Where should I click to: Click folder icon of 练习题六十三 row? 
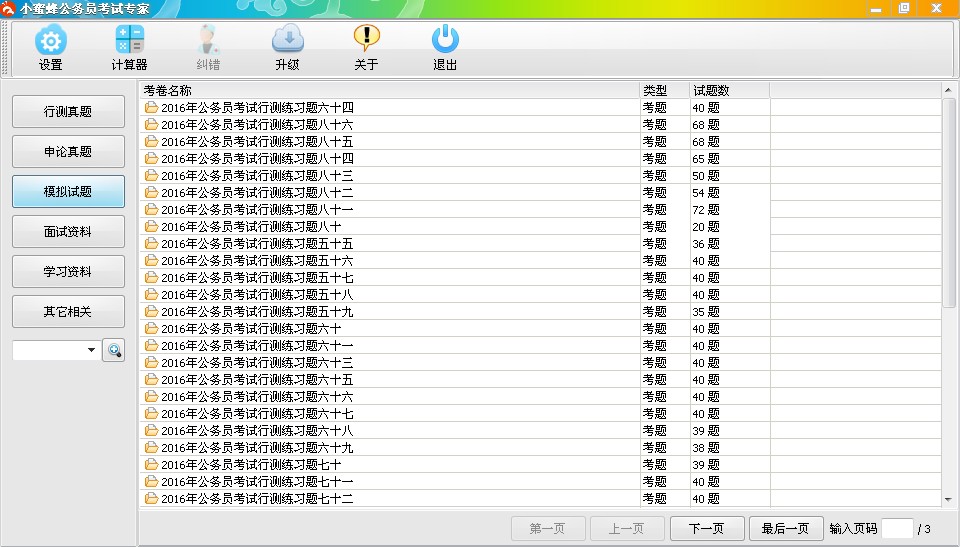pyautogui.click(x=151, y=363)
